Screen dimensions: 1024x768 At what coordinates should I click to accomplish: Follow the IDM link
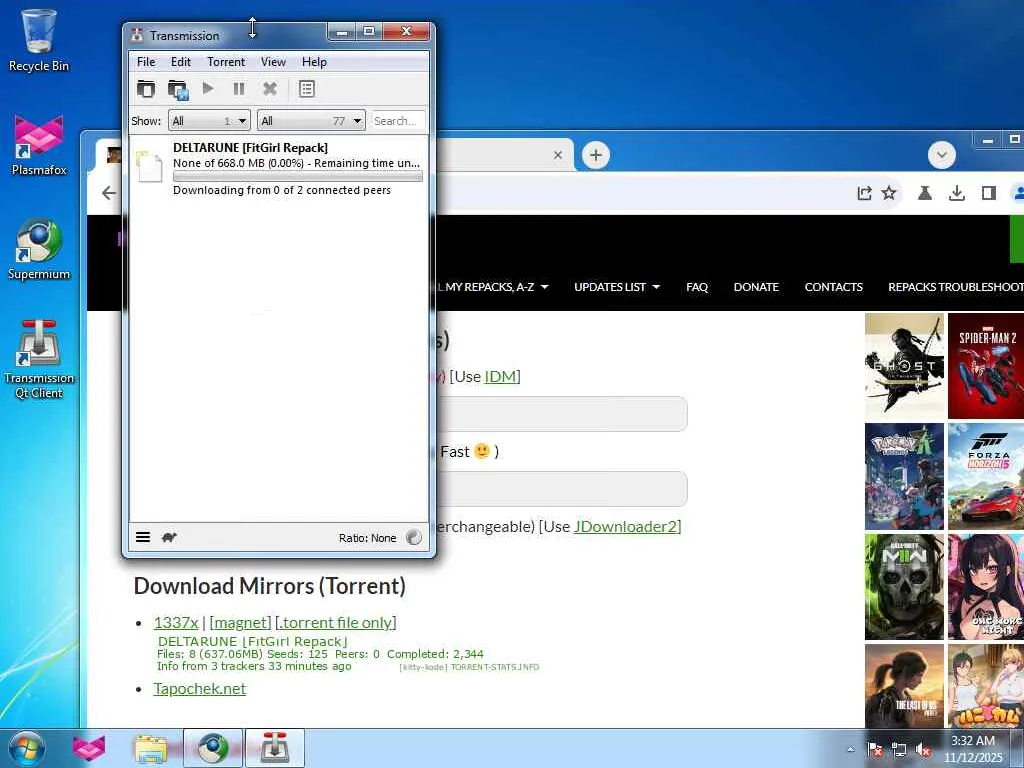(500, 376)
